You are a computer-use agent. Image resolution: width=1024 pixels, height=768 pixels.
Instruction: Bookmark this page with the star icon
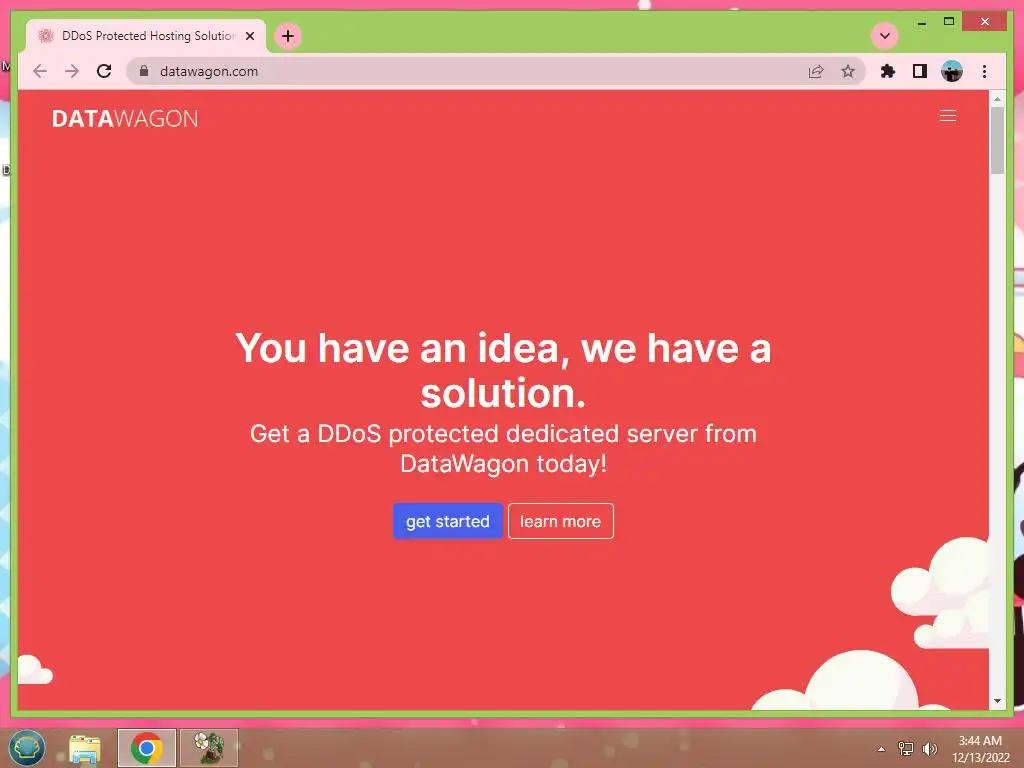[x=848, y=71]
